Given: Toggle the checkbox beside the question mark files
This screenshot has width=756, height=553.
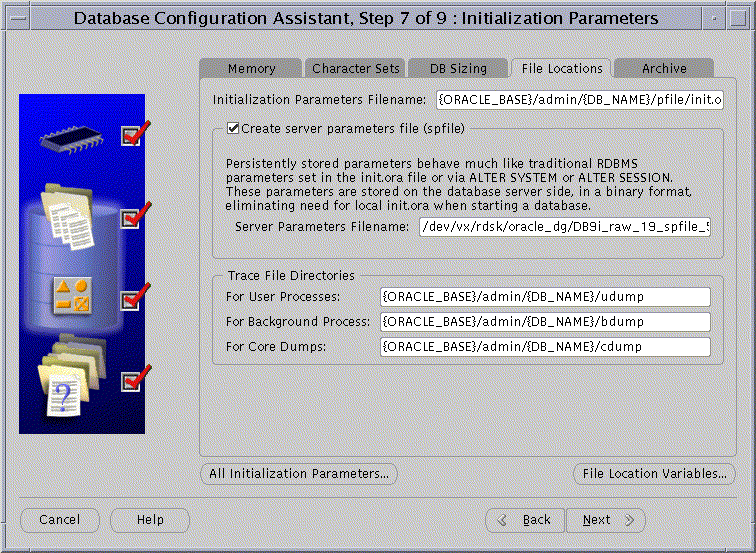Looking at the screenshot, I should pos(131,381).
